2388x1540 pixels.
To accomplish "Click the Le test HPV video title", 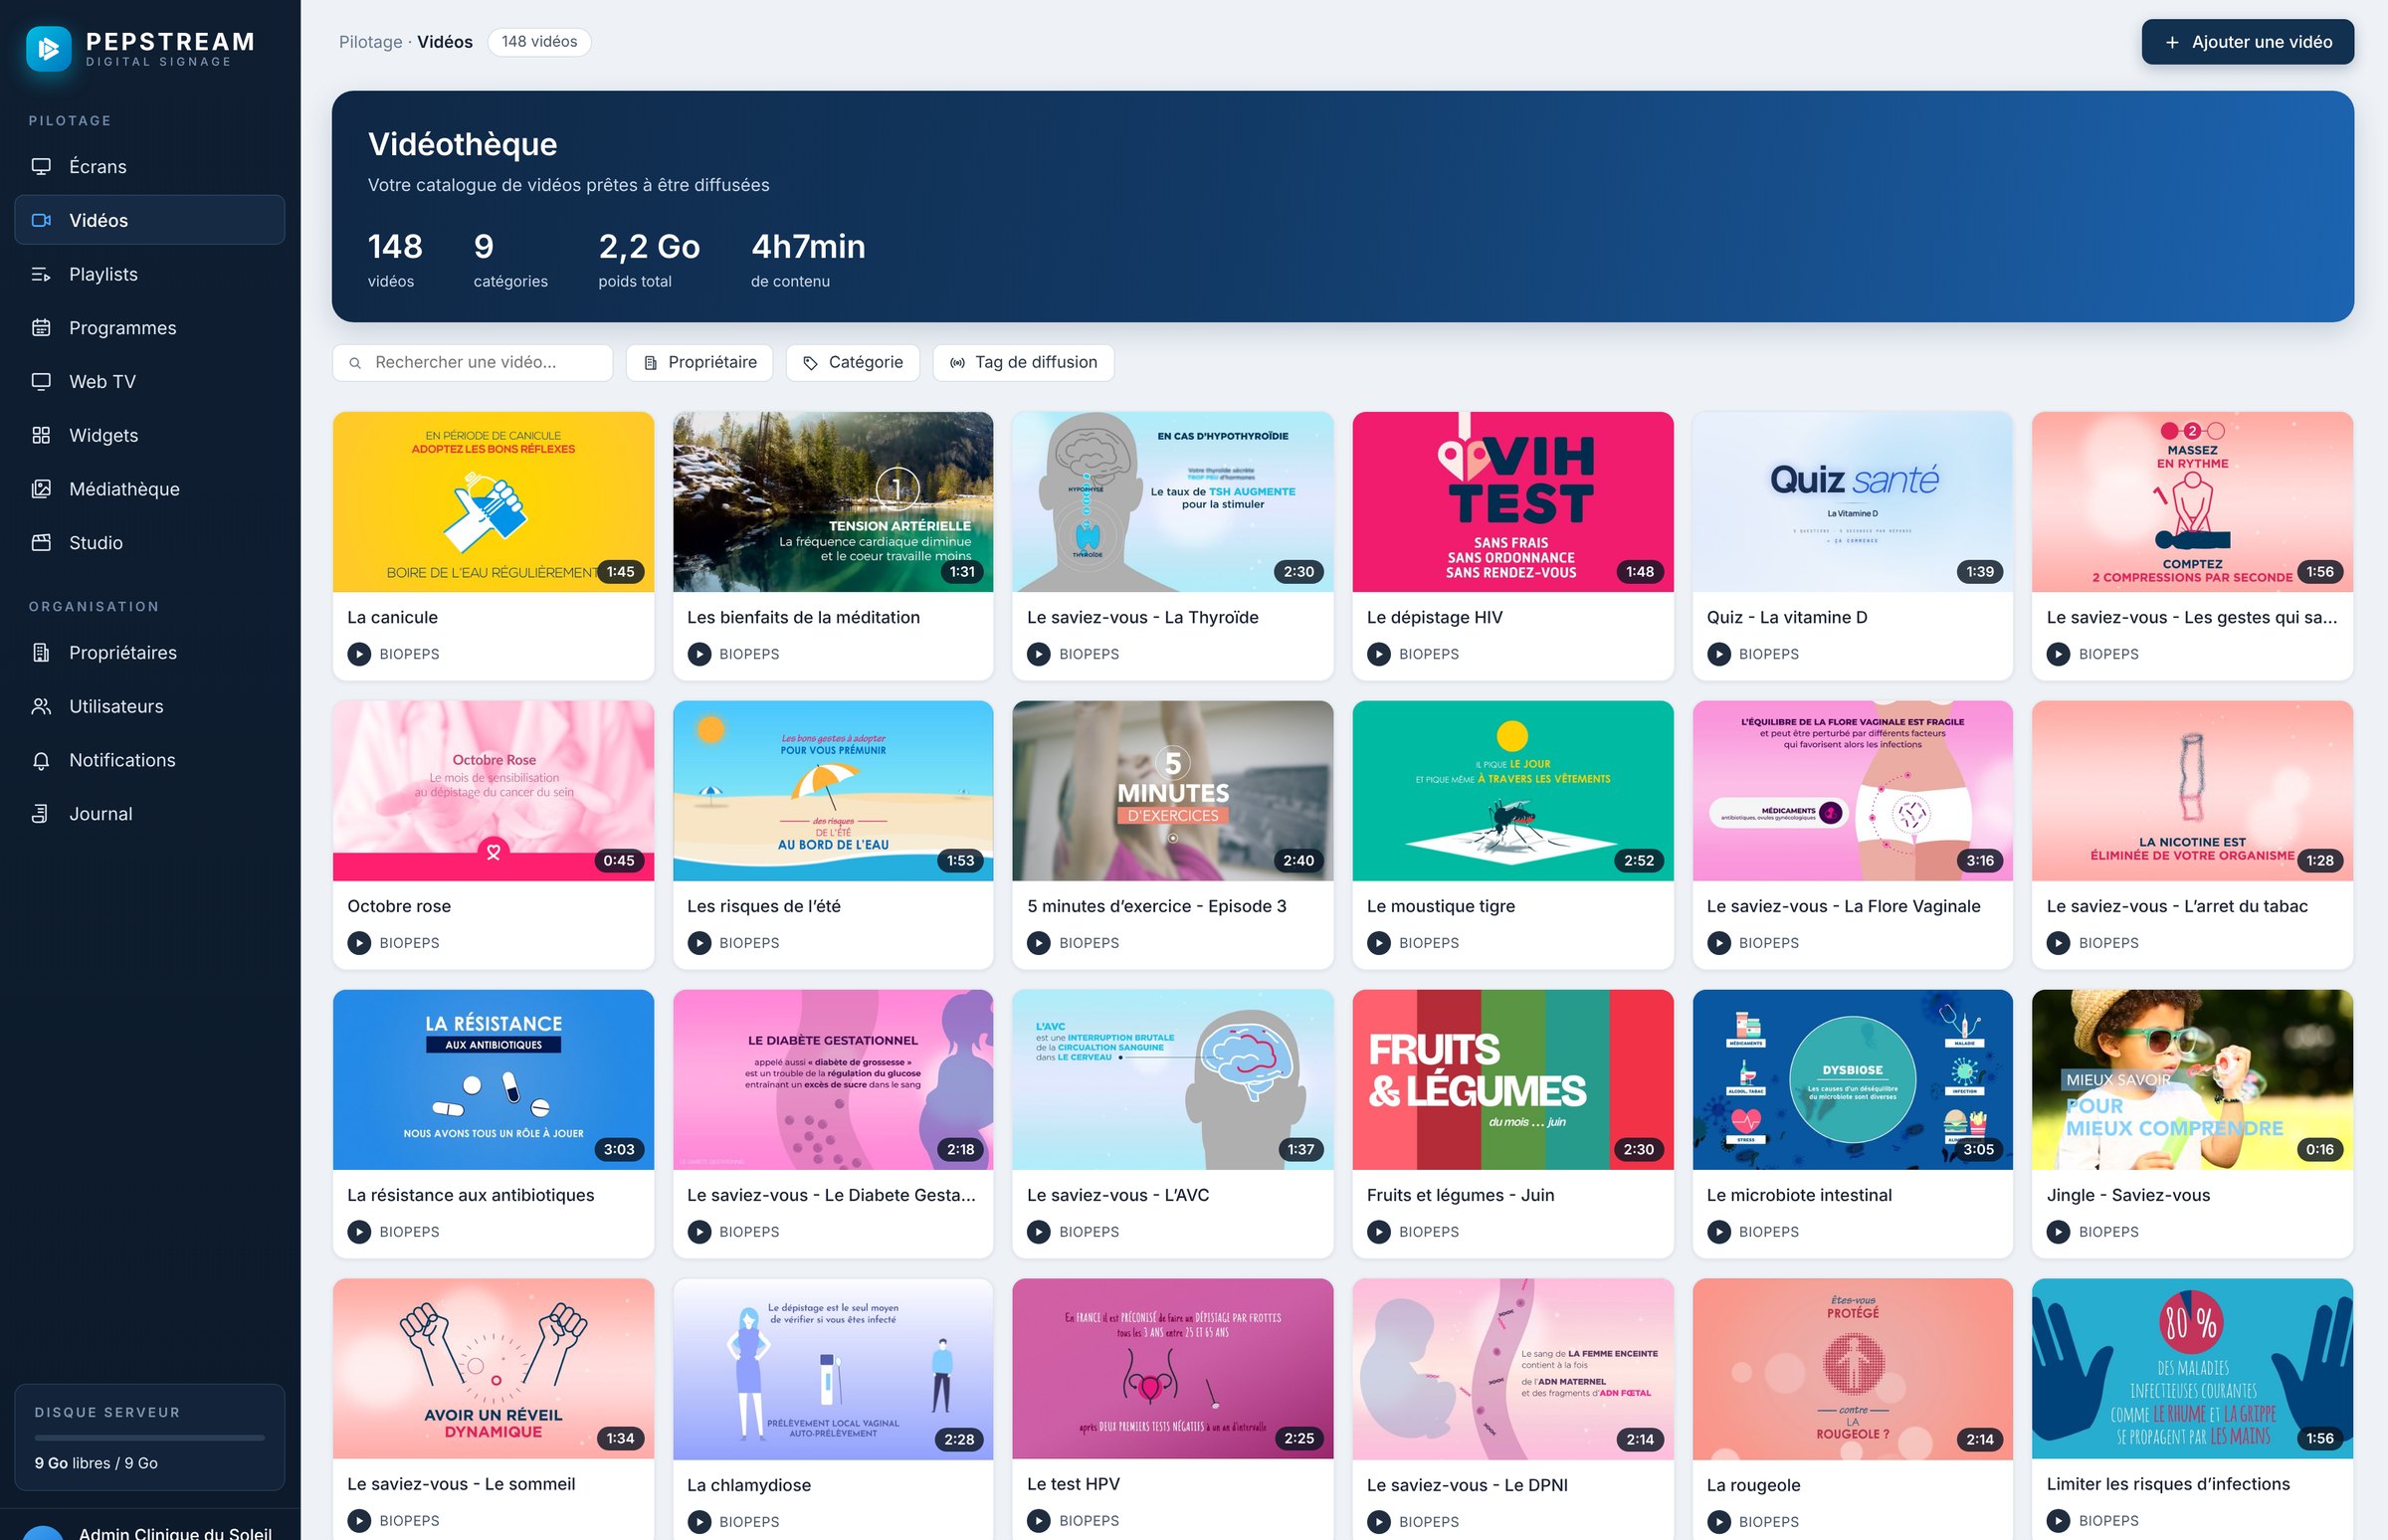I will (x=1073, y=1484).
